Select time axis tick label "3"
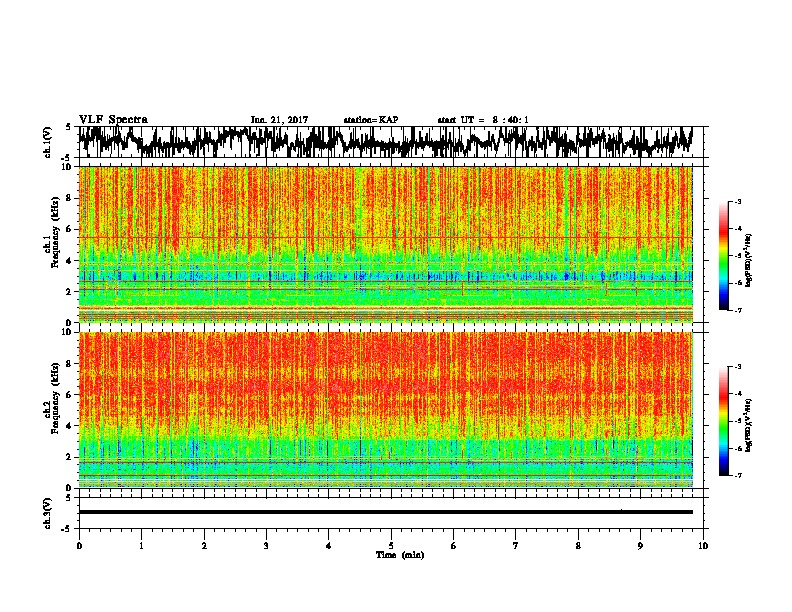This screenshot has width=792, height=612. (x=266, y=546)
